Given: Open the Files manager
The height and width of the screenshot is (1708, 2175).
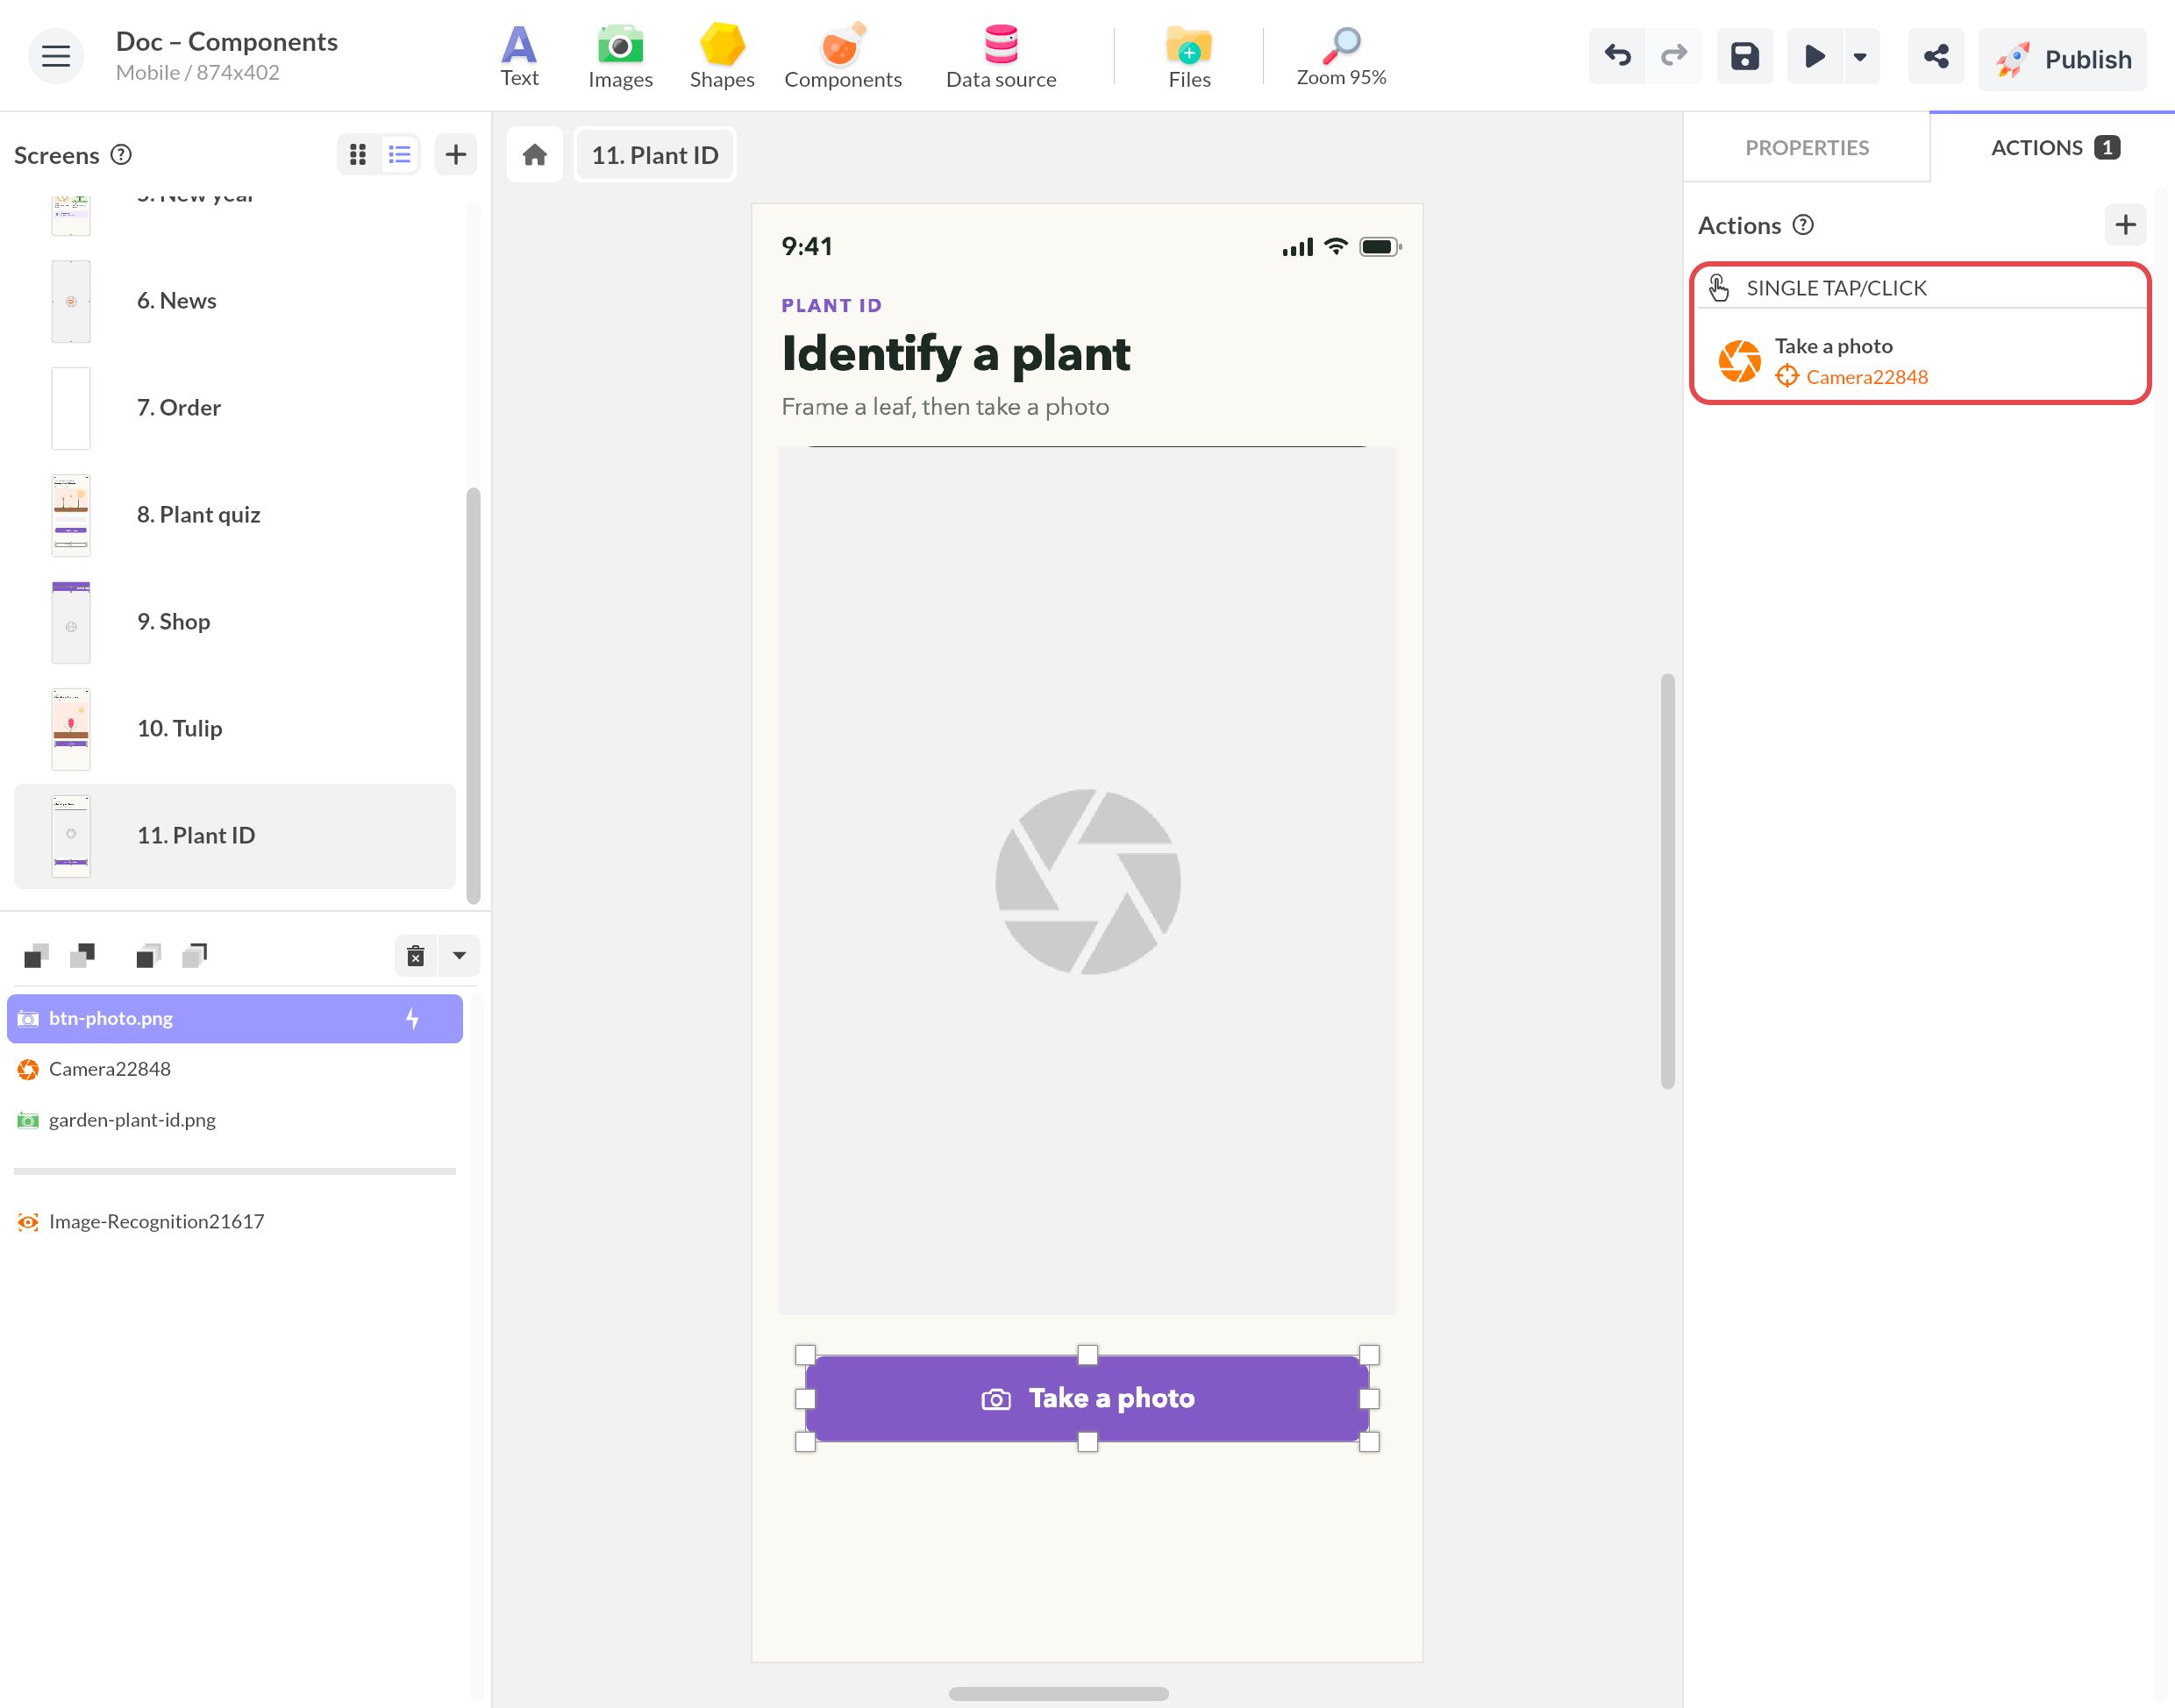Looking at the screenshot, I should point(1189,56).
